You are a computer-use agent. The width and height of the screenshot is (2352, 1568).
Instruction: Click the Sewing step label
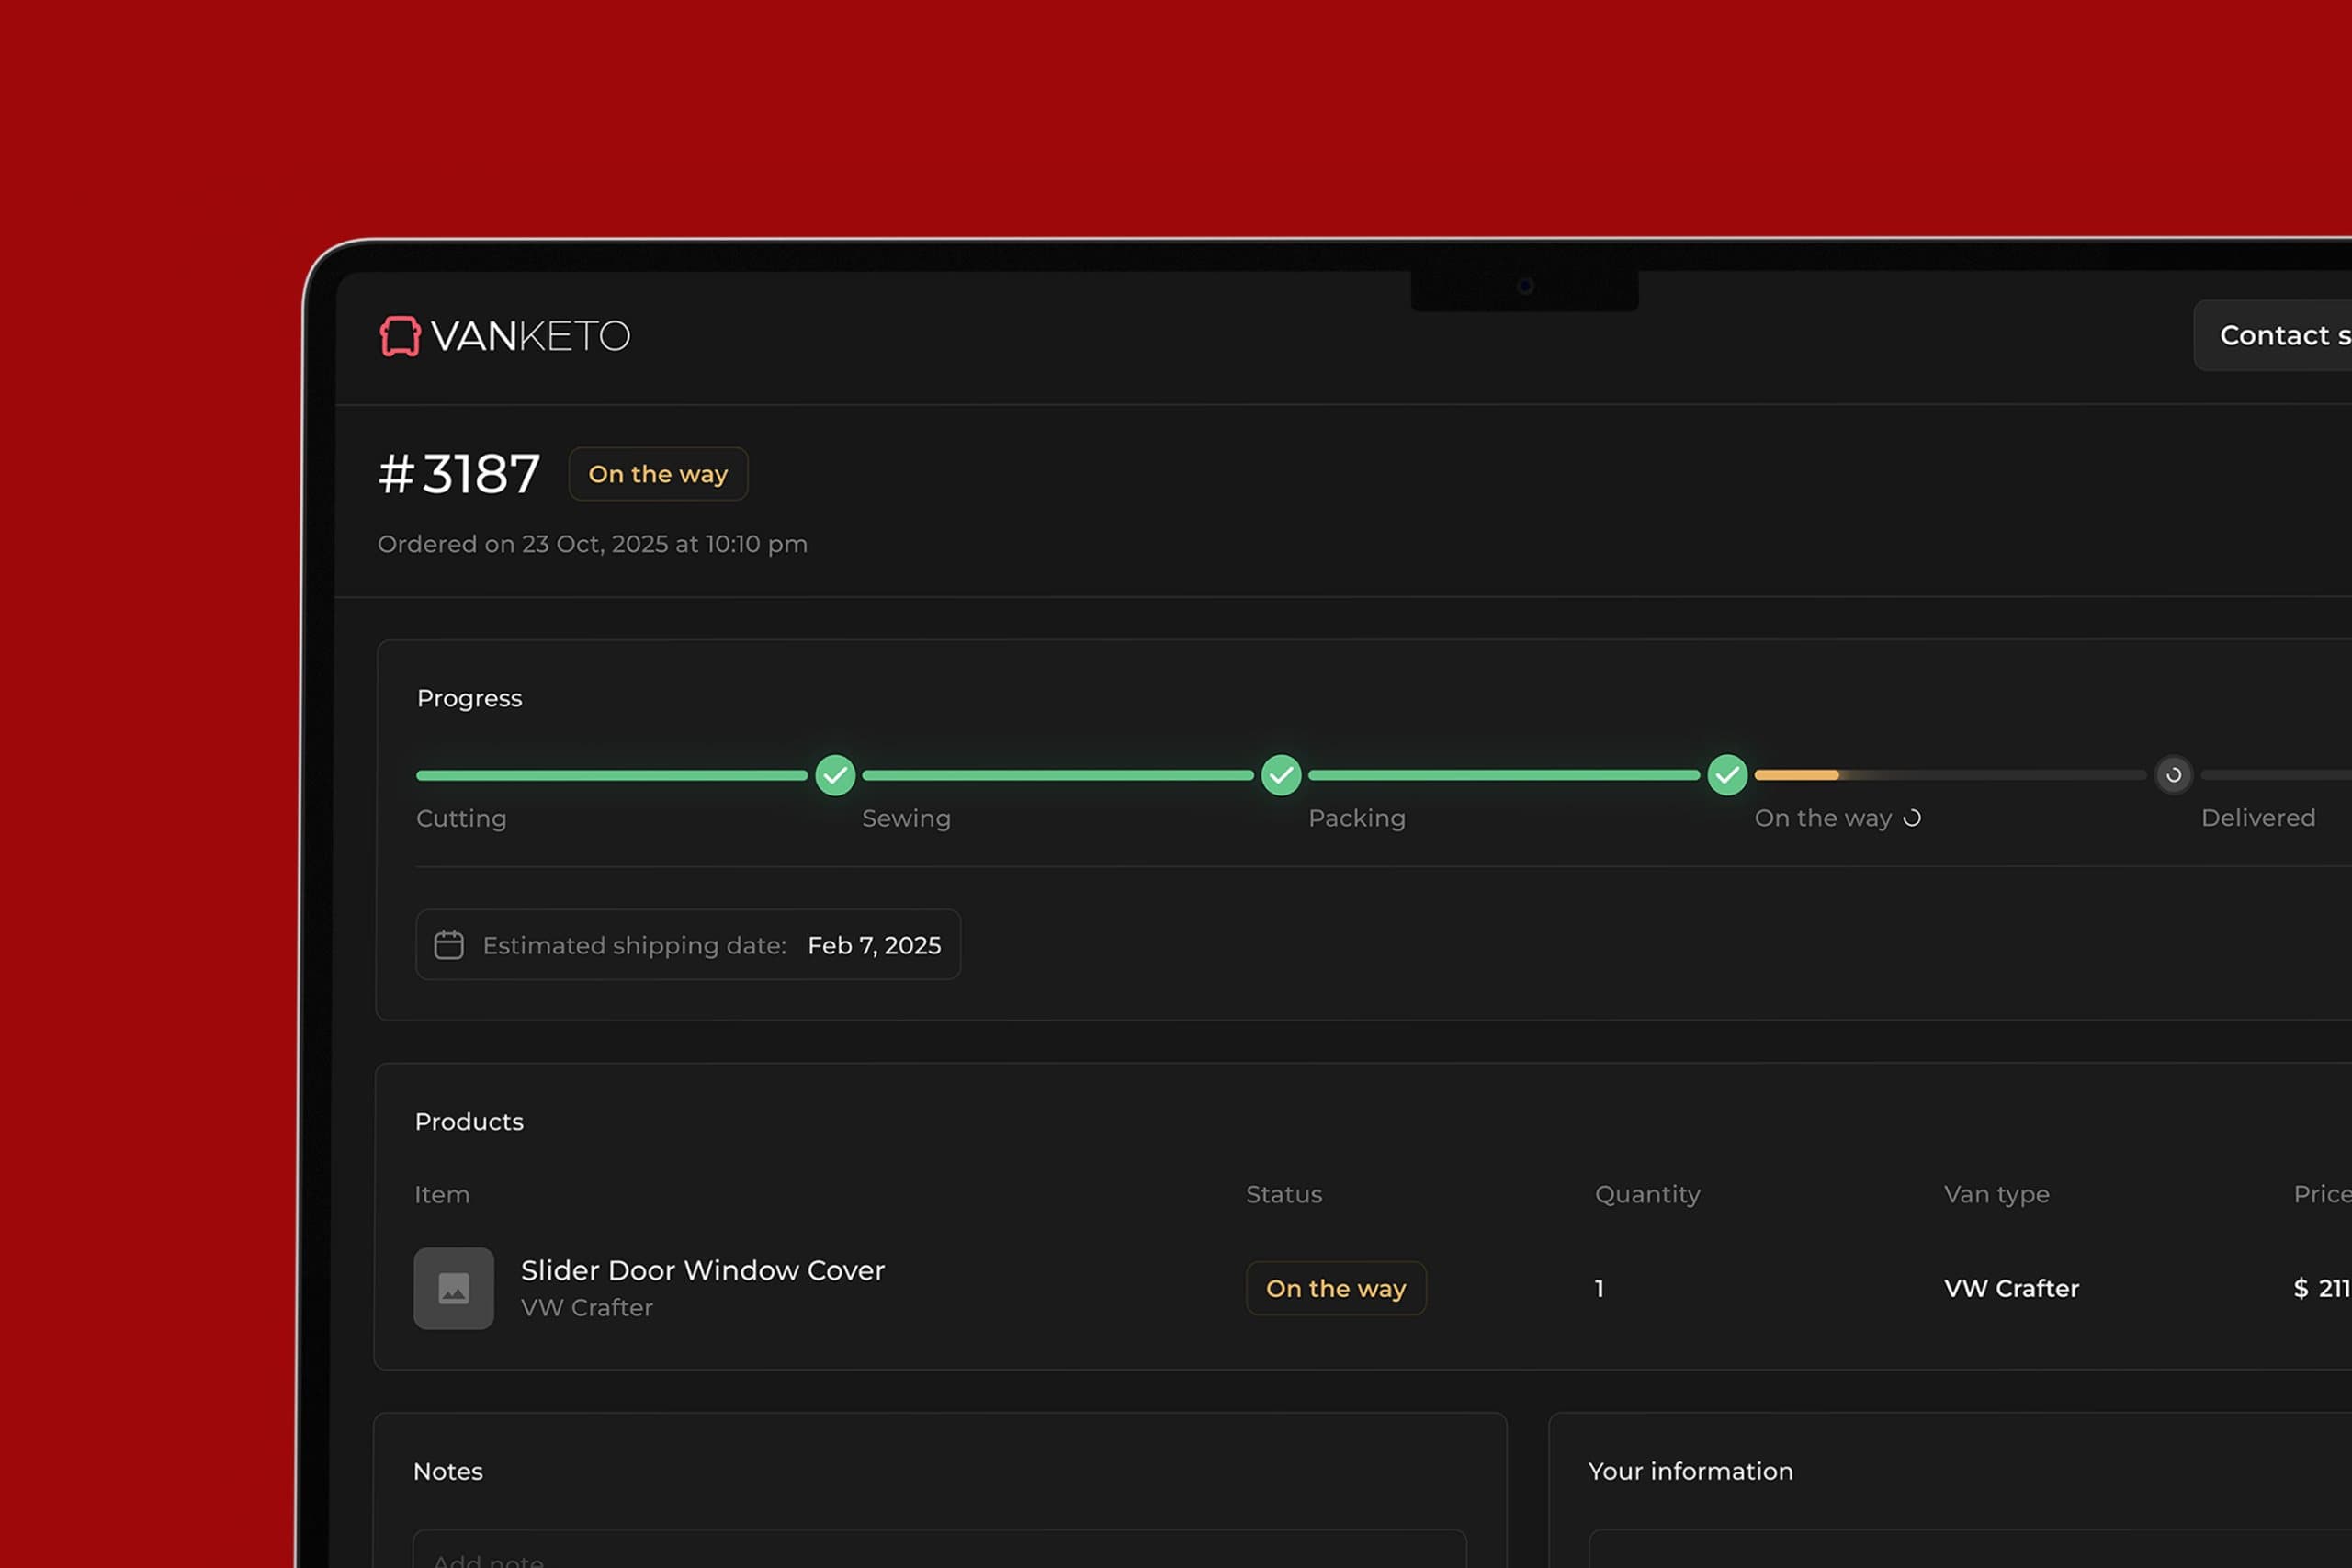click(x=906, y=818)
